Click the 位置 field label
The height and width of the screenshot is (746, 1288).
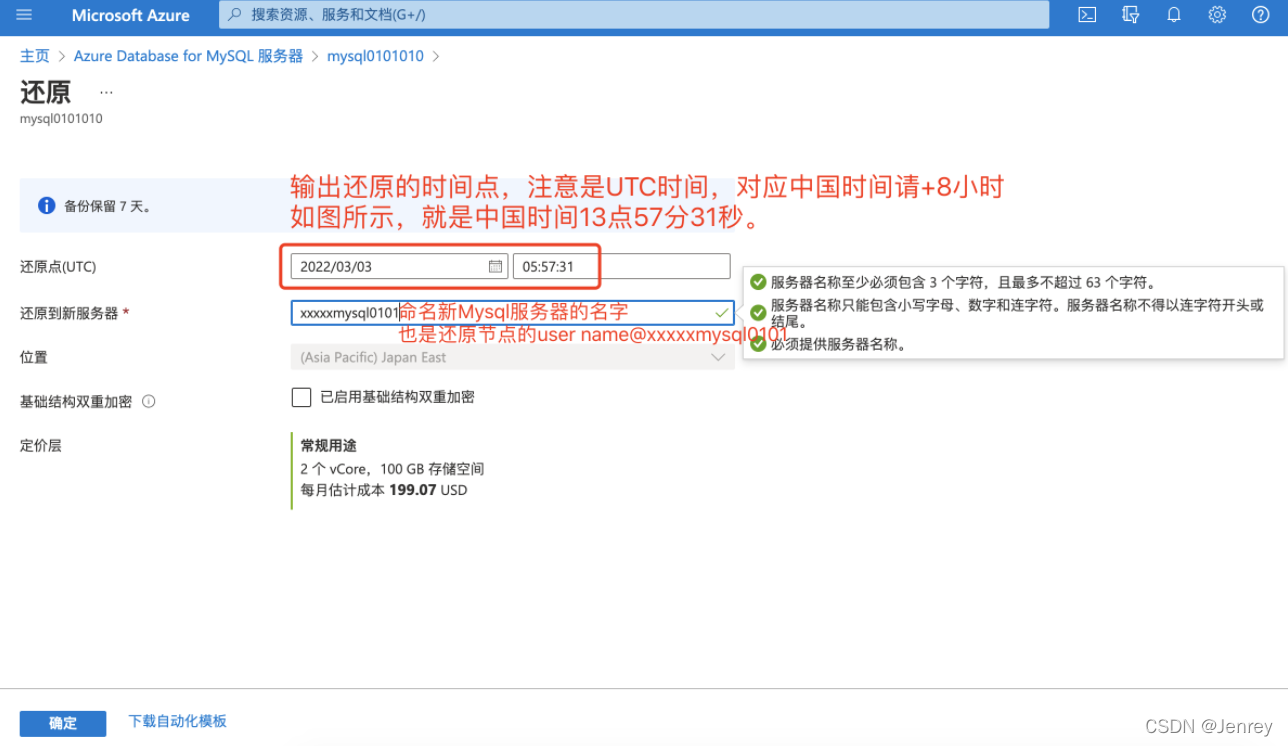point(34,357)
